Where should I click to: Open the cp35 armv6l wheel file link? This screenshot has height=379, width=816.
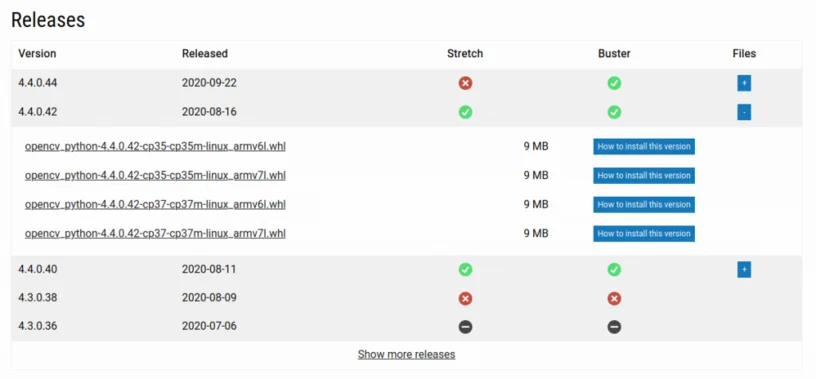155,146
